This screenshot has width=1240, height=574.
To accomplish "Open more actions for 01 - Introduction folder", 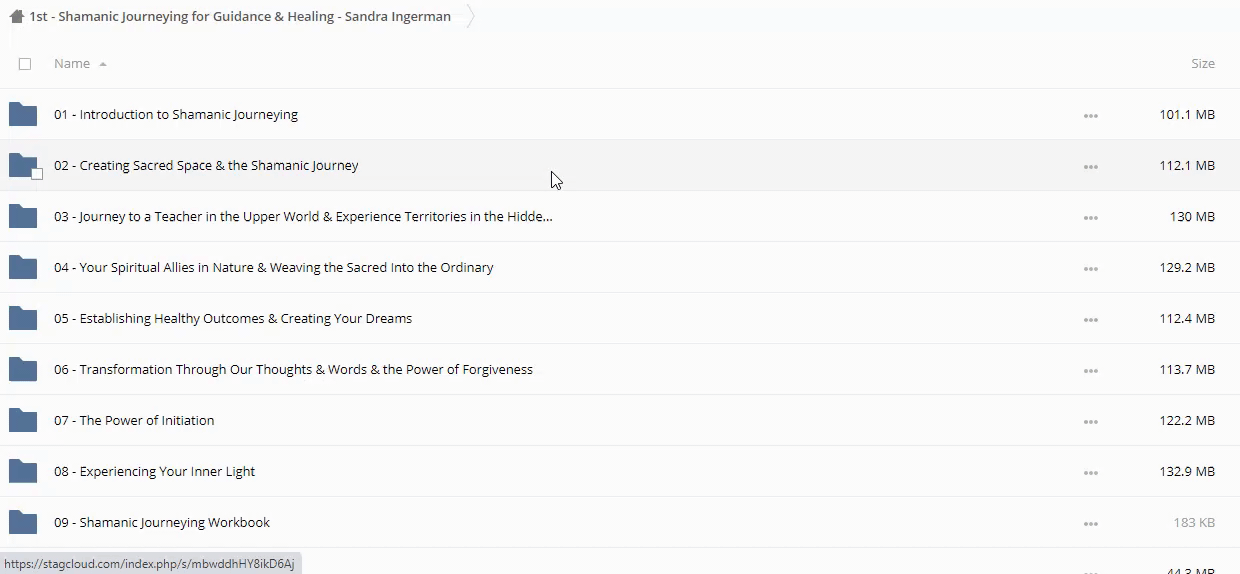I will point(1090,116).
